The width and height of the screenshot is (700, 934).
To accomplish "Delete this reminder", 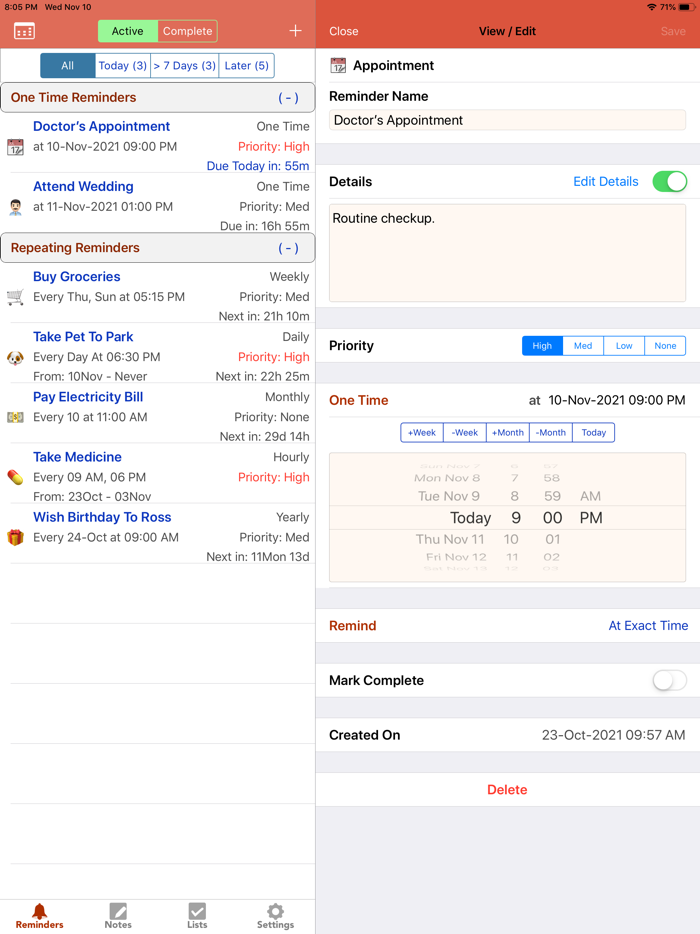I will [507, 789].
